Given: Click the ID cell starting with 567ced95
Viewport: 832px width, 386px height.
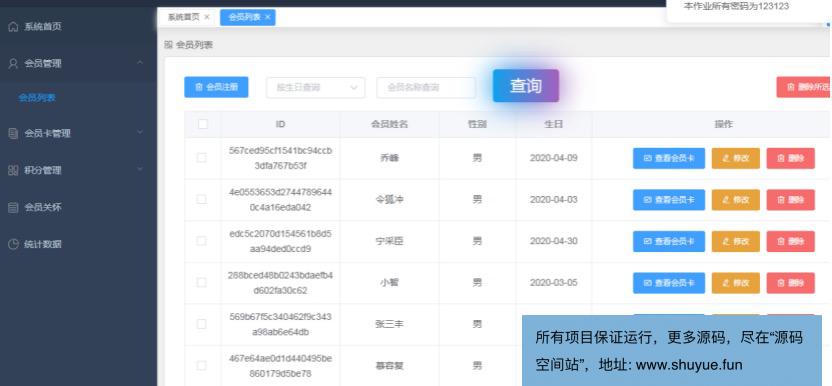Looking at the screenshot, I should point(281,158).
